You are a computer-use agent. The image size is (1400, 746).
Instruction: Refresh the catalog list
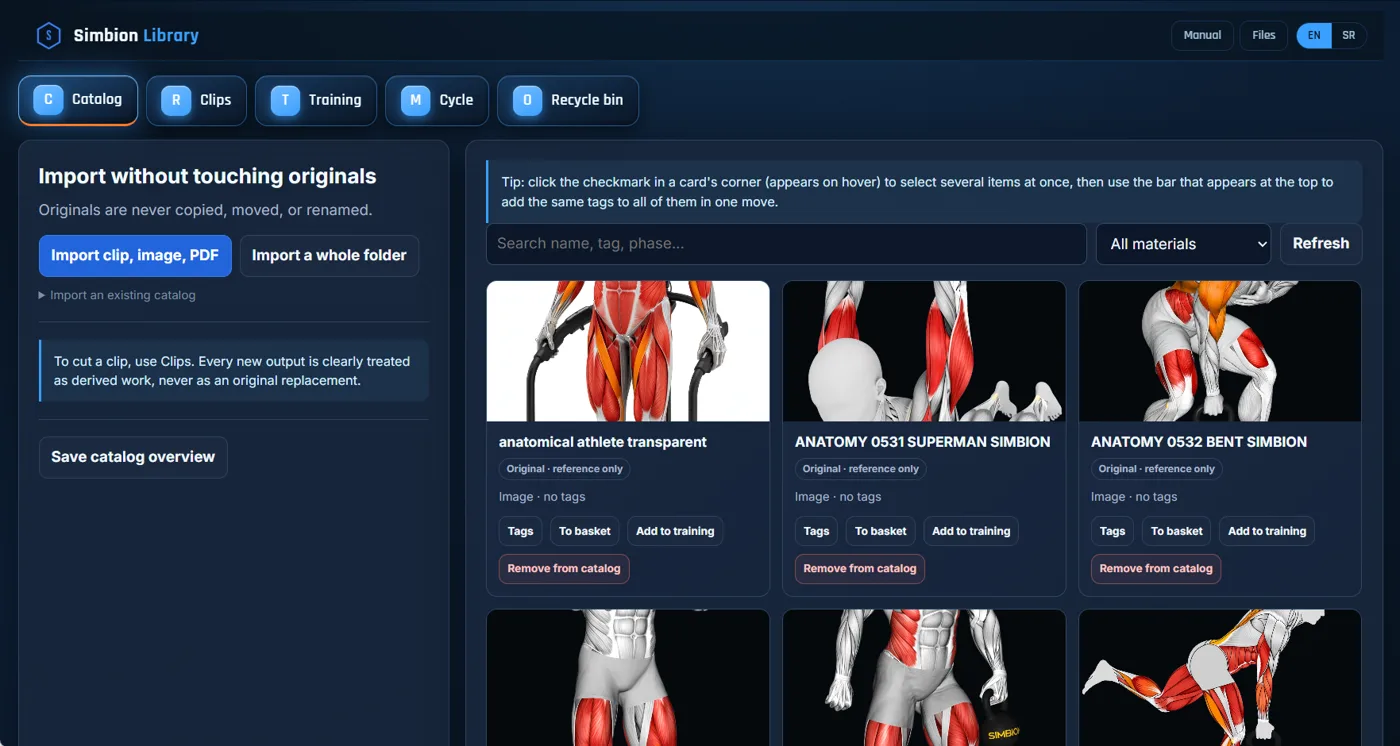(x=1321, y=244)
